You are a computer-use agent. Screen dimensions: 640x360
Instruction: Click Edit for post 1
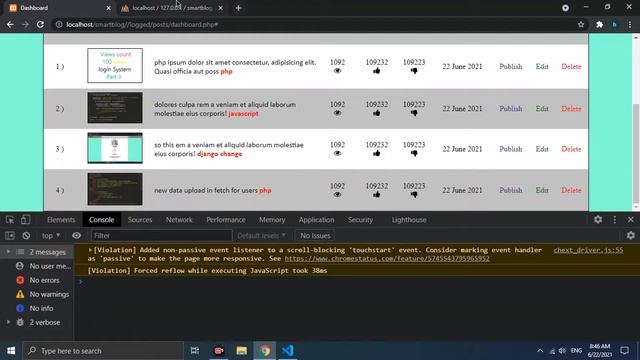coord(542,66)
